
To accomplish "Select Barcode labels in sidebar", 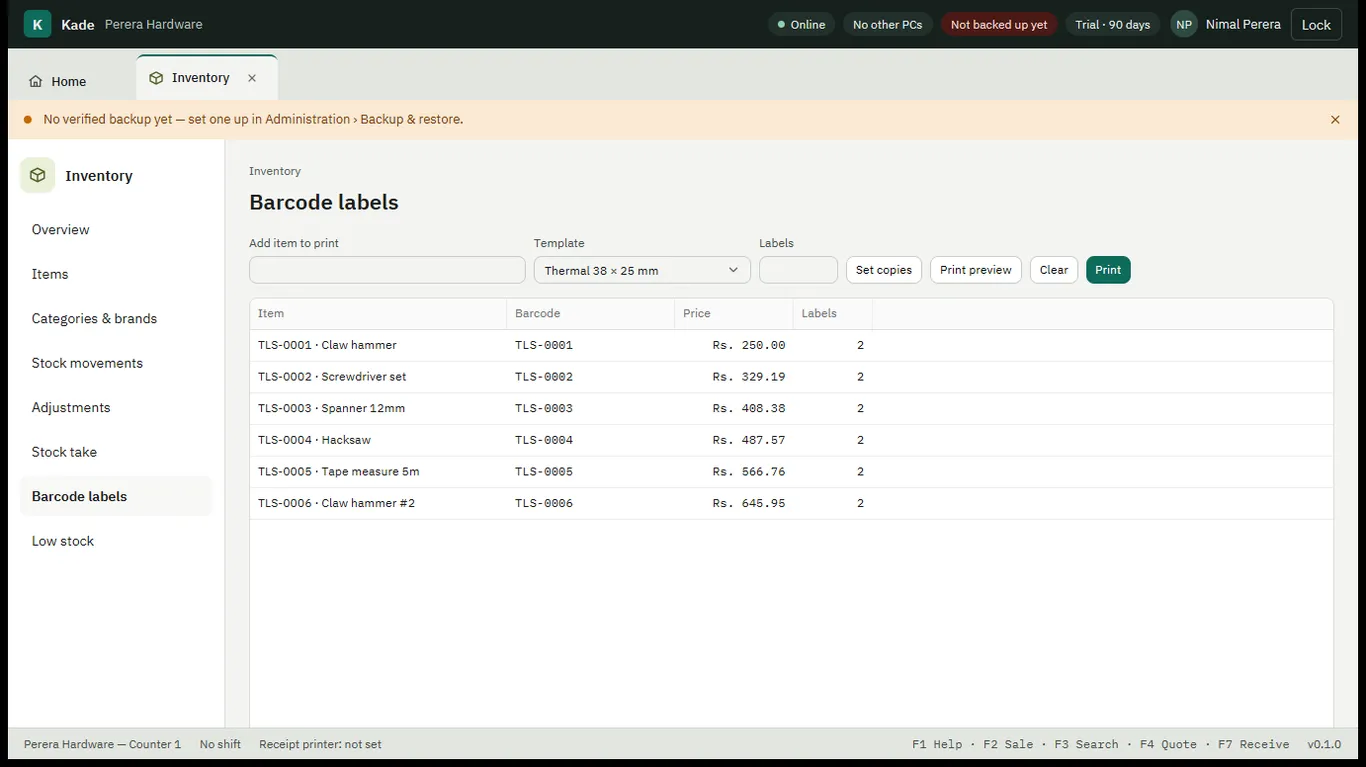I will [116, 497].
